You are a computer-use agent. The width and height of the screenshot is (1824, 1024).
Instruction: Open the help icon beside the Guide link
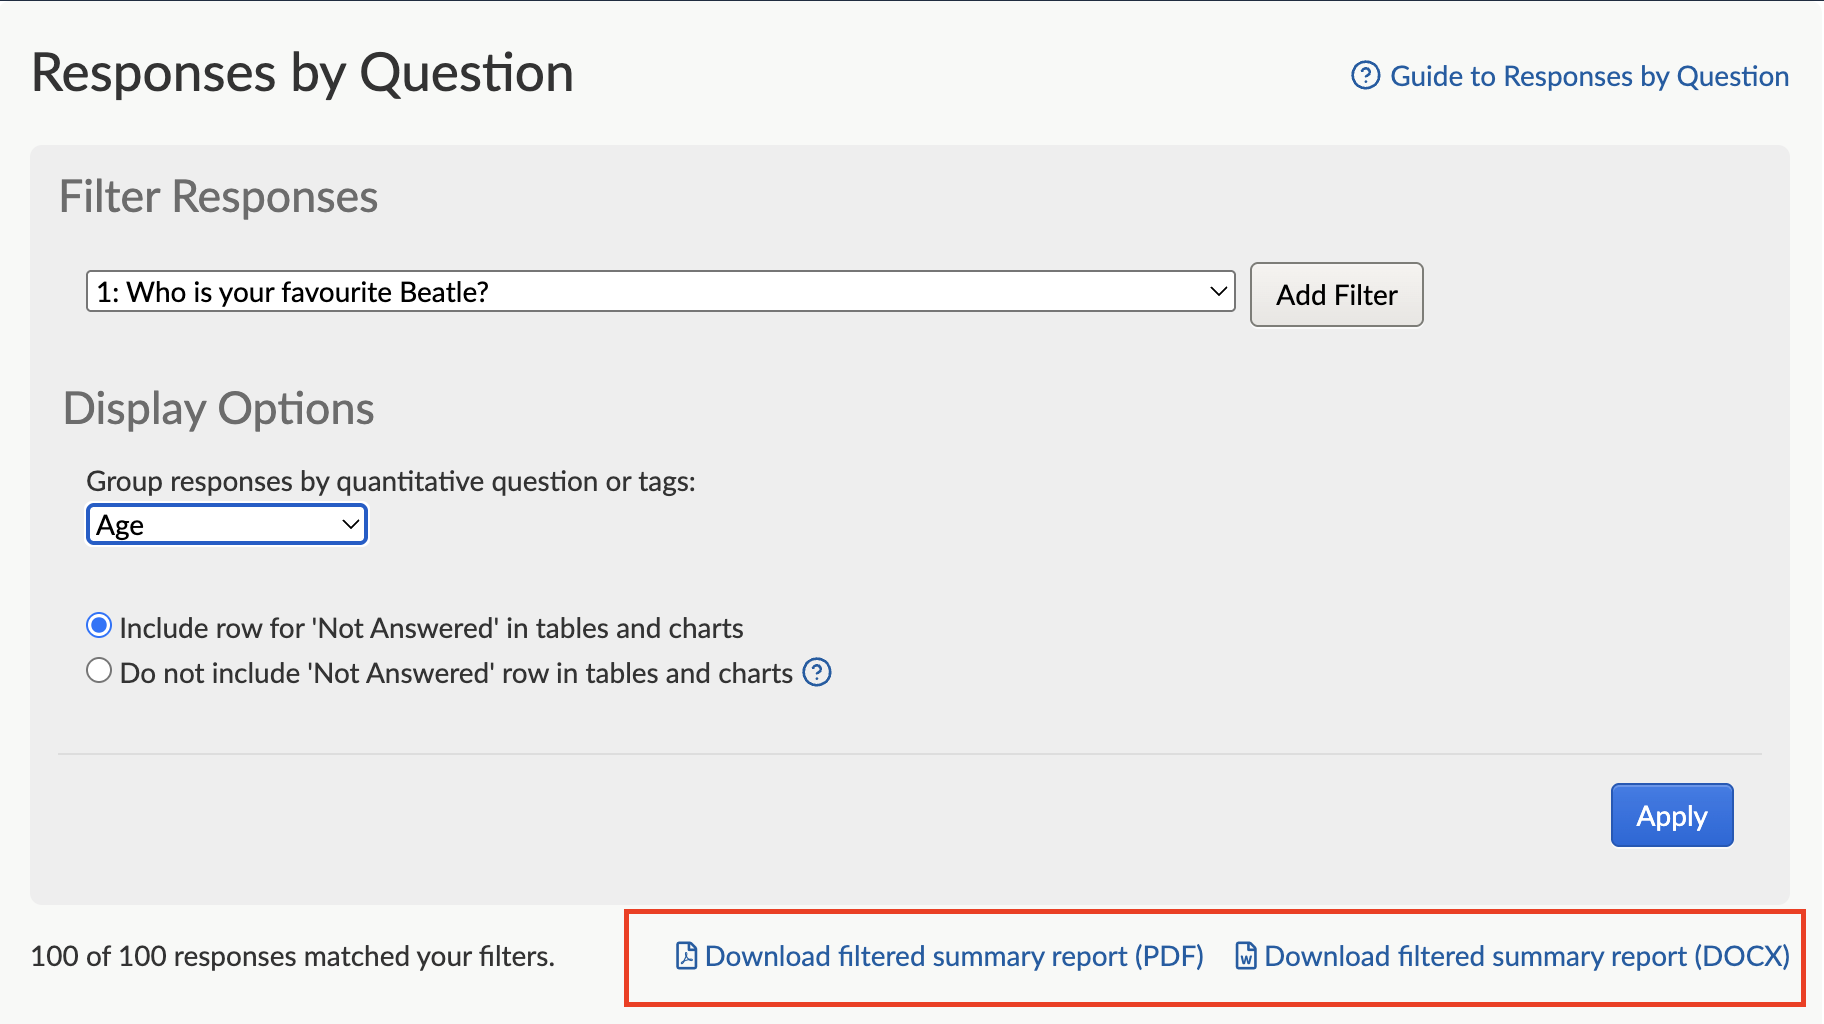pos(1365,76)
